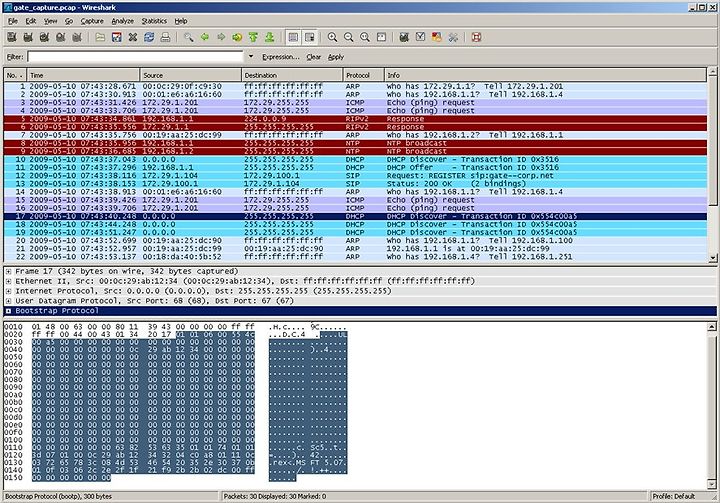Image resolution: width=720 pixels, height=503 pixels.
Task: Open the Statistics menu
Action: 154,21
